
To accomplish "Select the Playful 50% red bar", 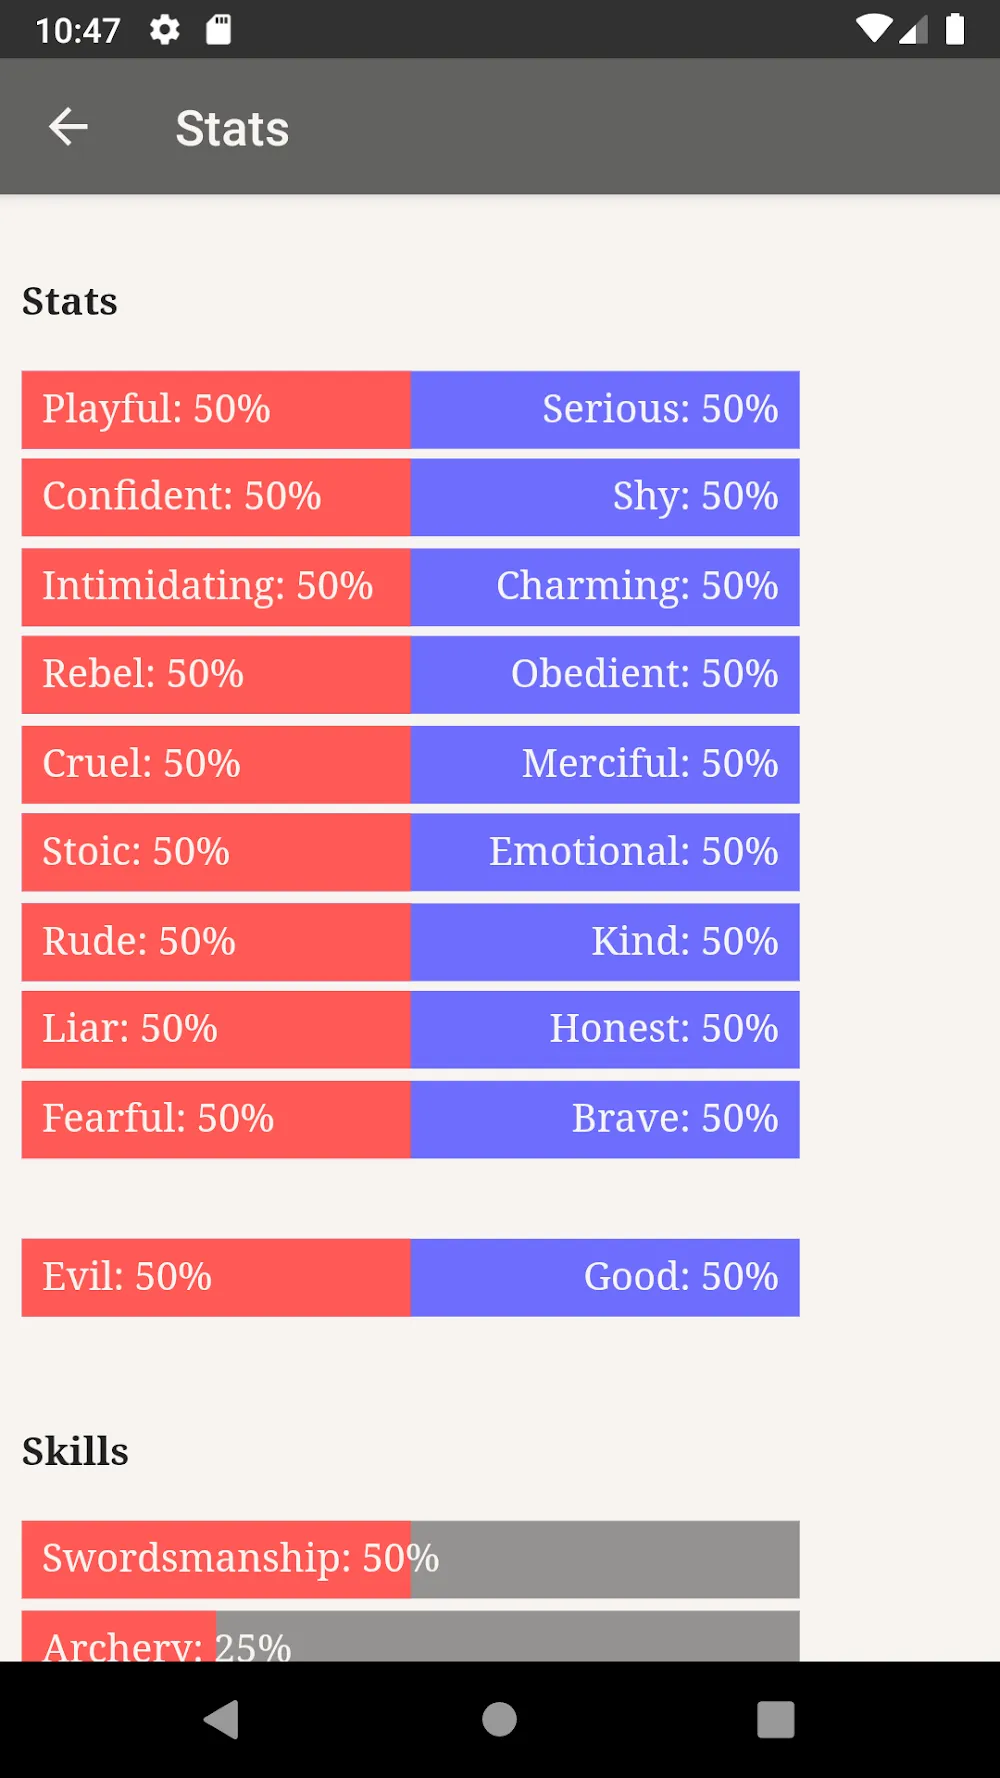I will pos(216,410).
